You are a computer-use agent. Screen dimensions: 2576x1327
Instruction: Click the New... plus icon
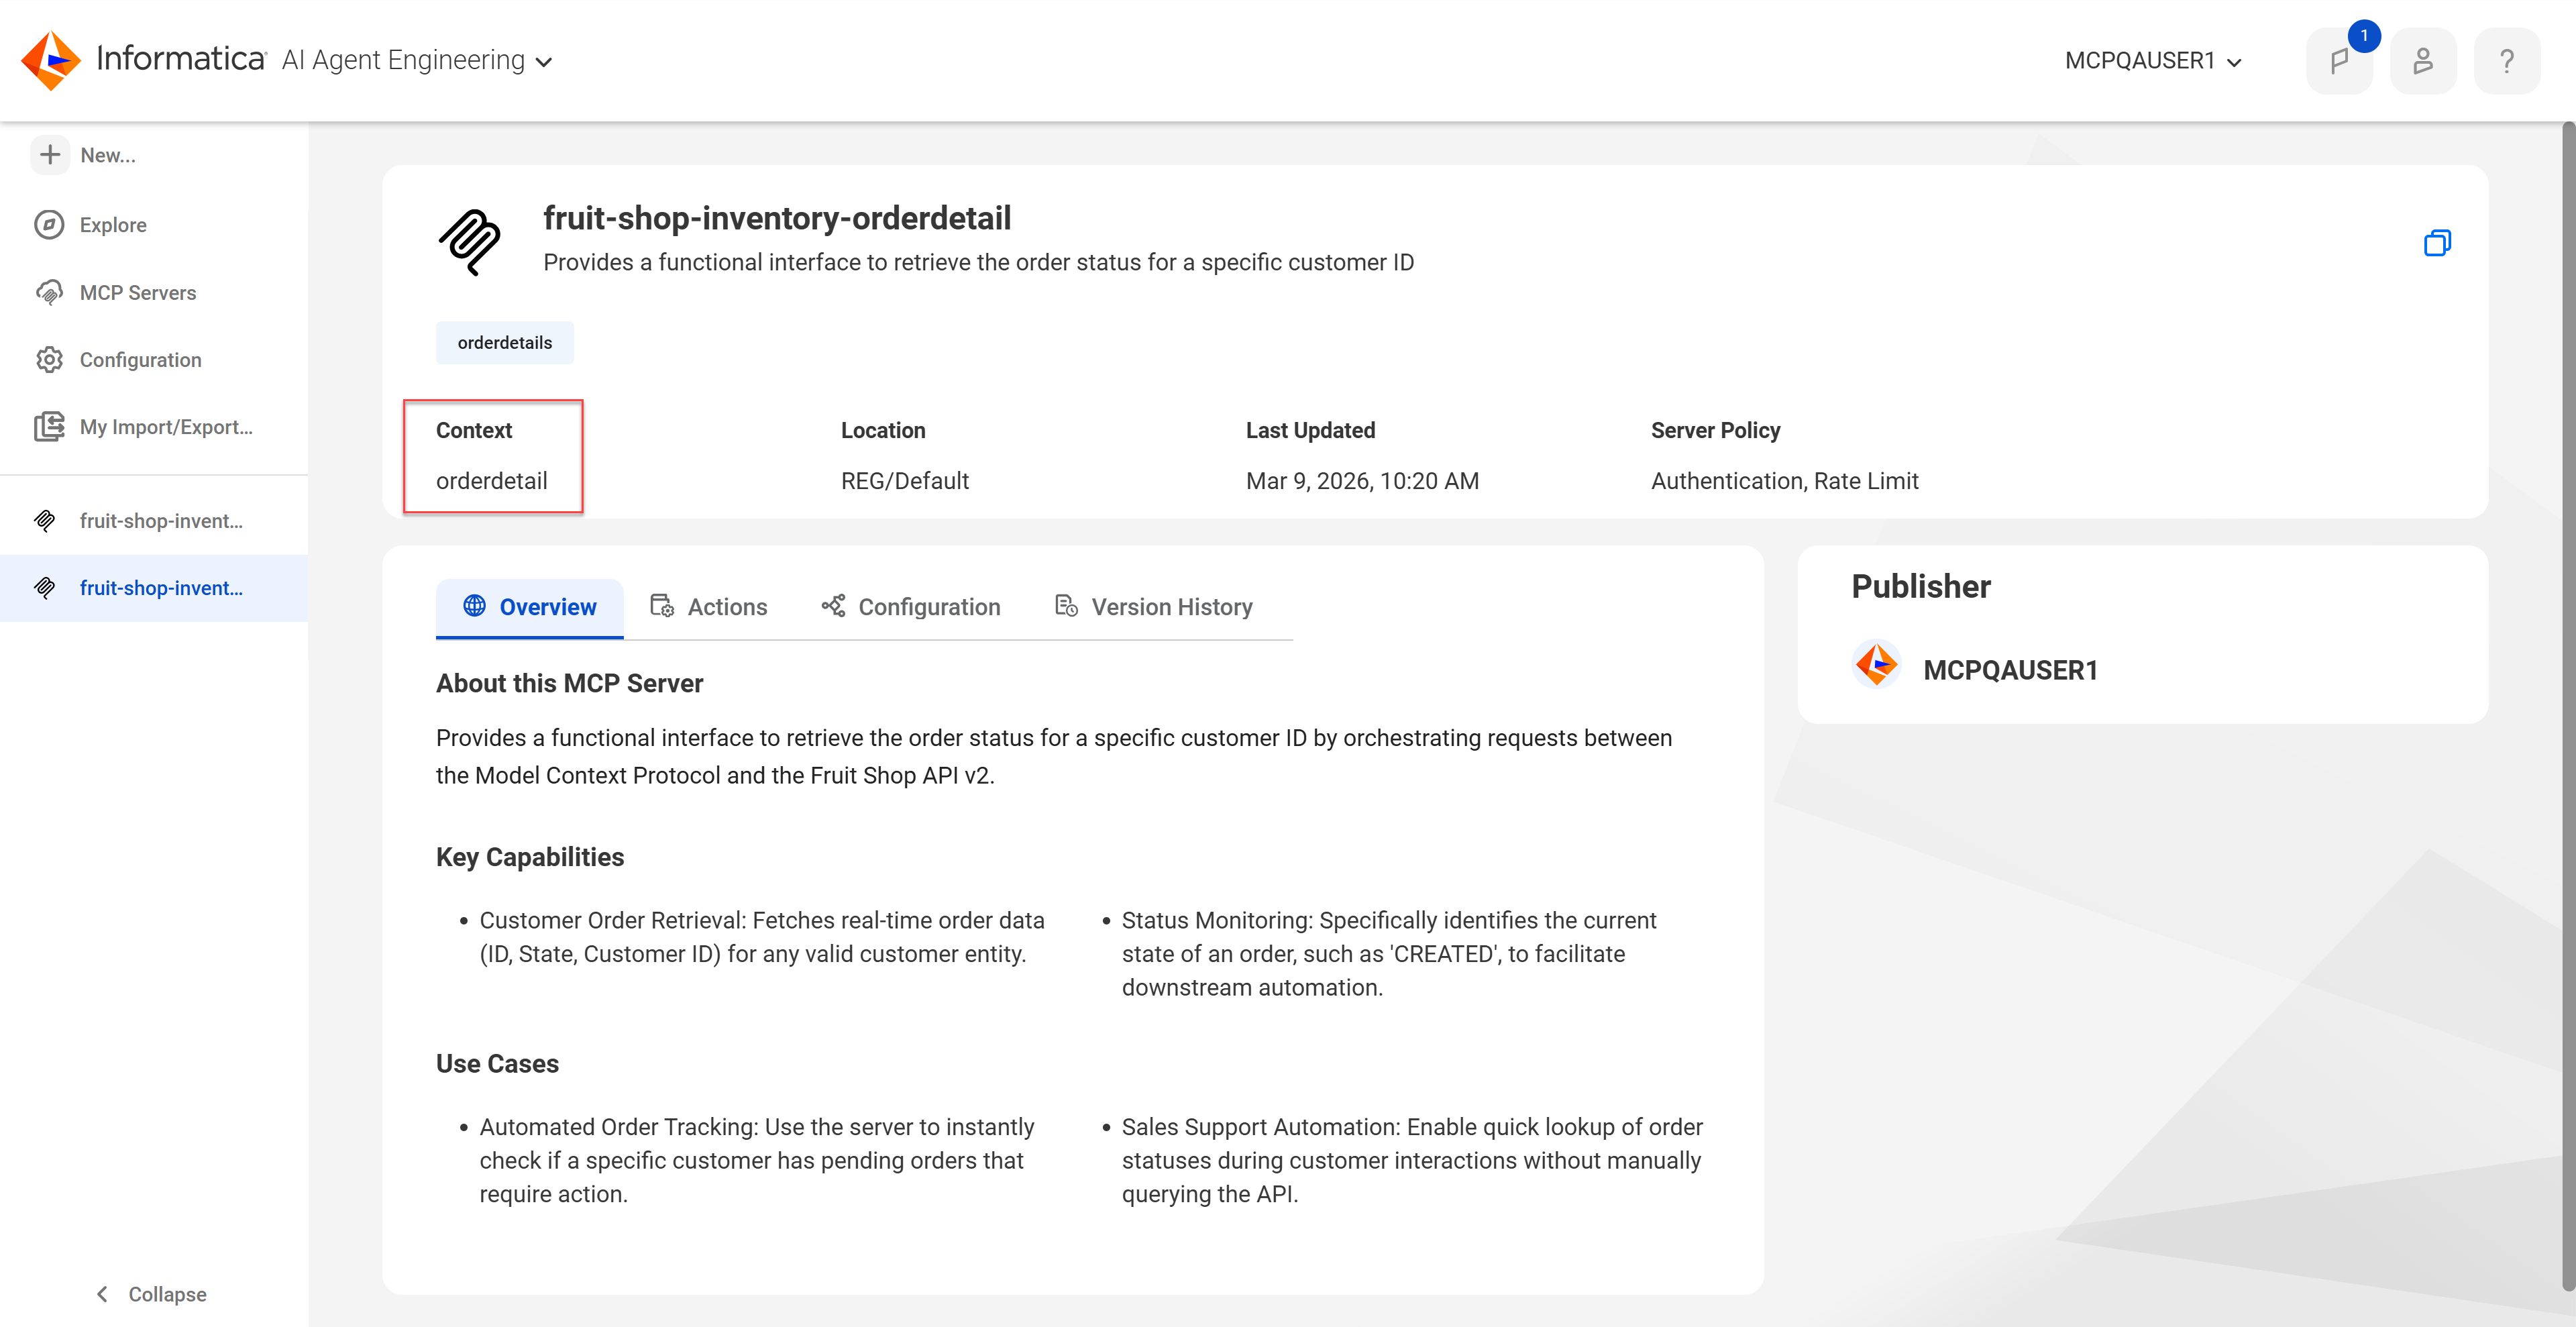(x=49, y=155)
